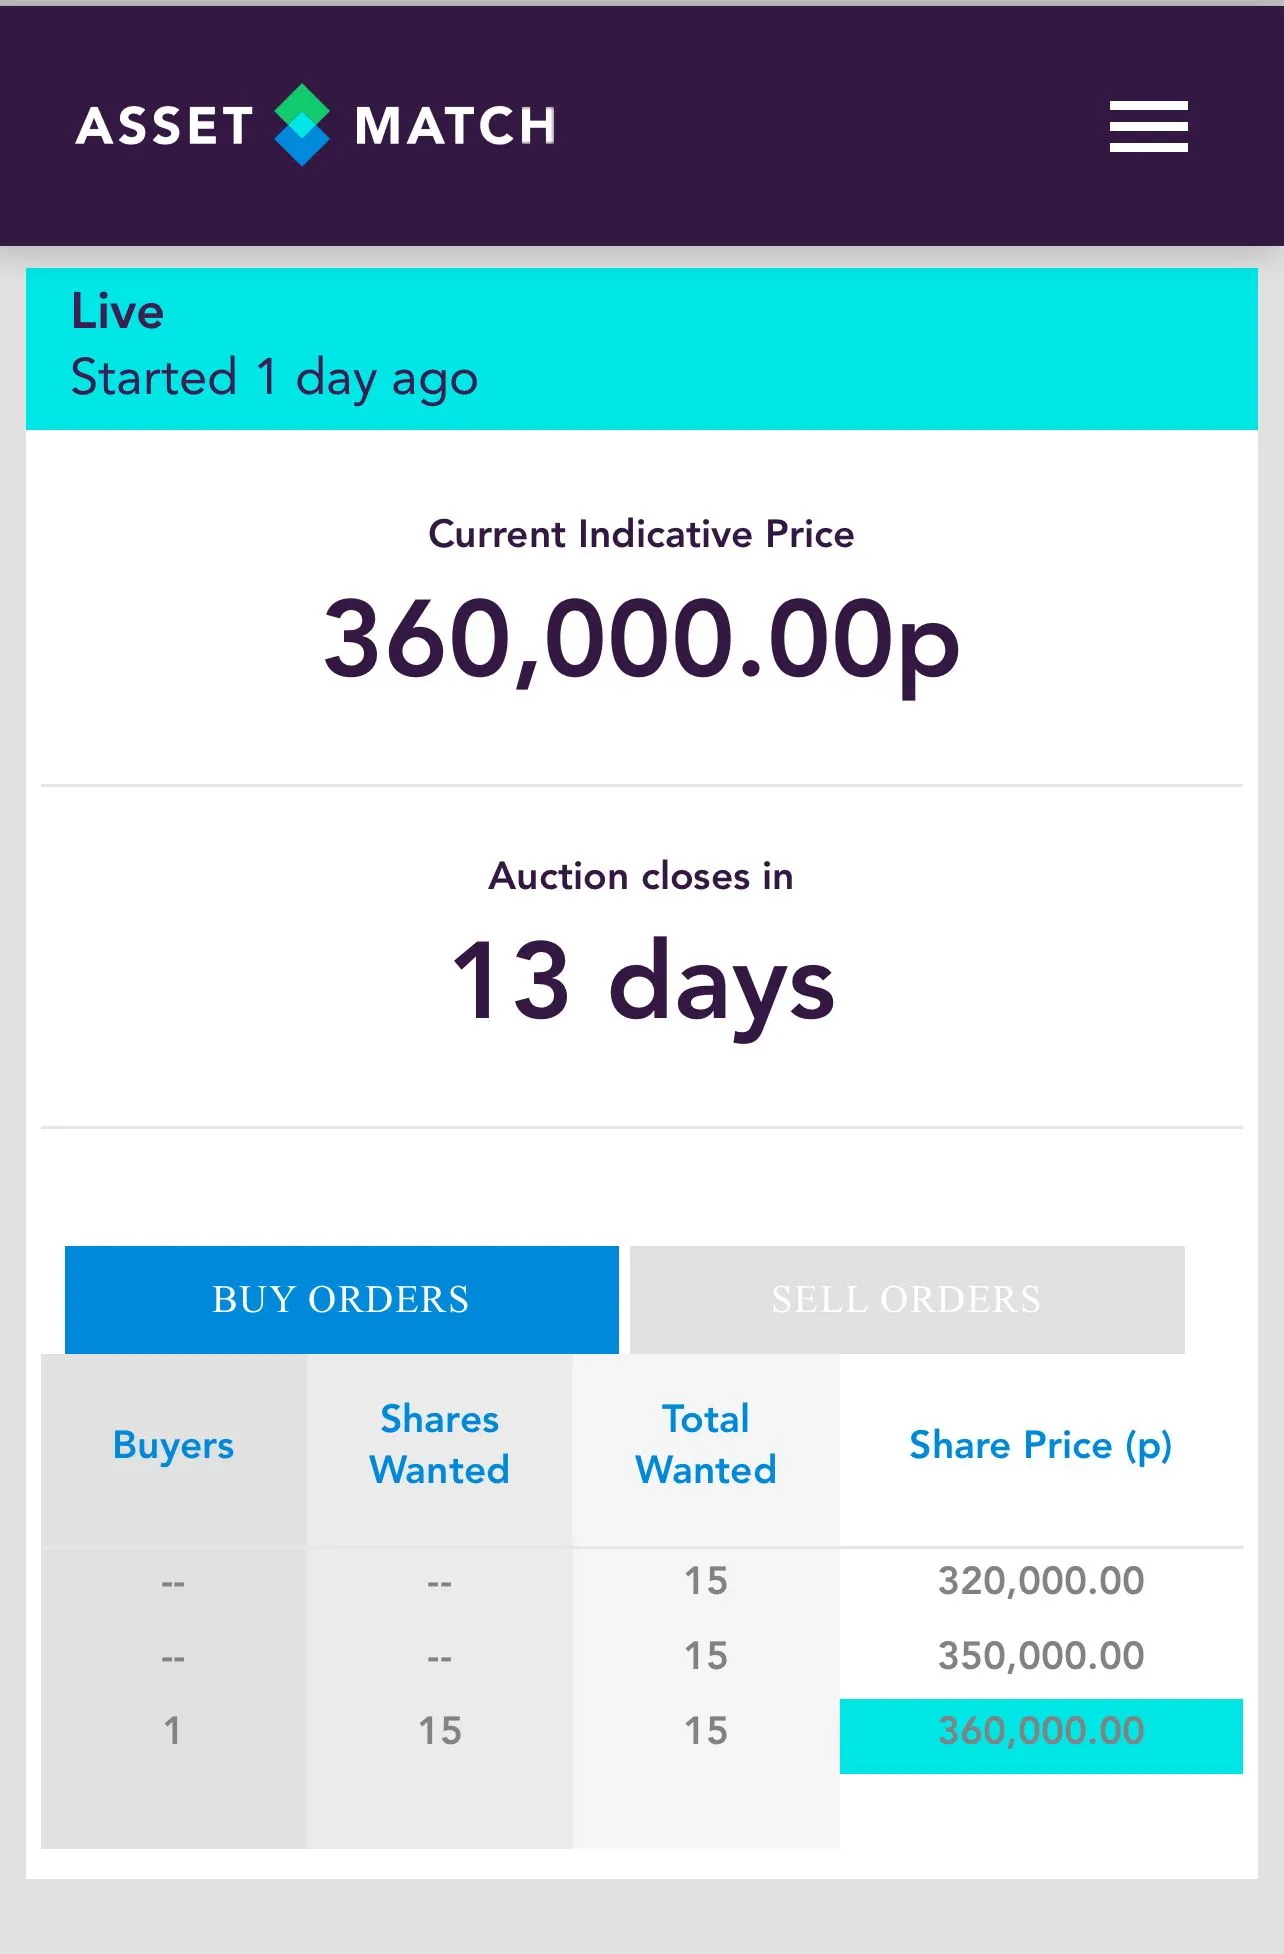This screenshot has width=1284, height=1954.
Task: Click the Total Wanted column header
Action: point(706,1445)
